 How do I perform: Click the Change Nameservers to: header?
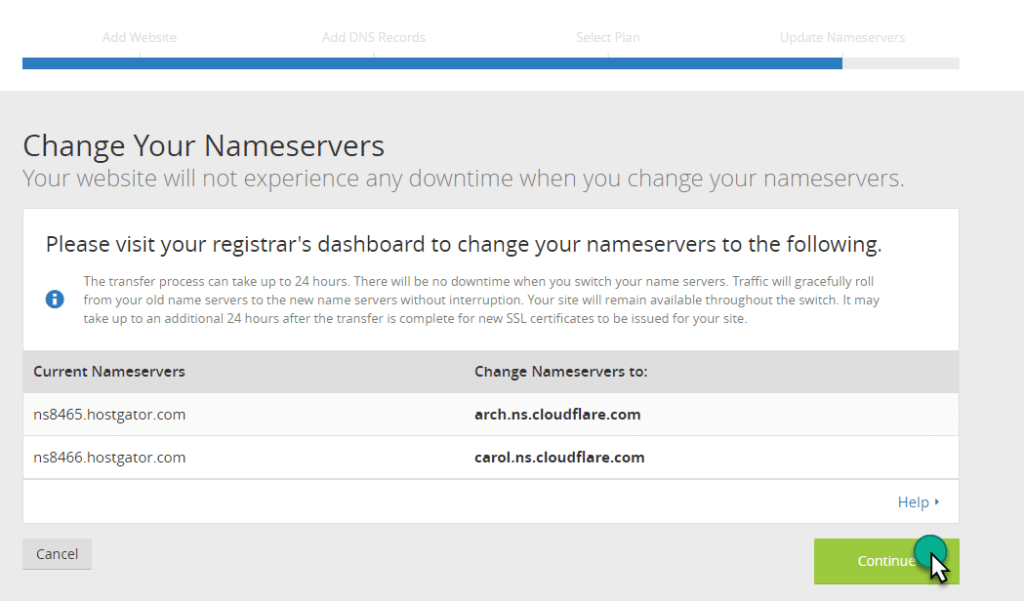tap(561, 371)
